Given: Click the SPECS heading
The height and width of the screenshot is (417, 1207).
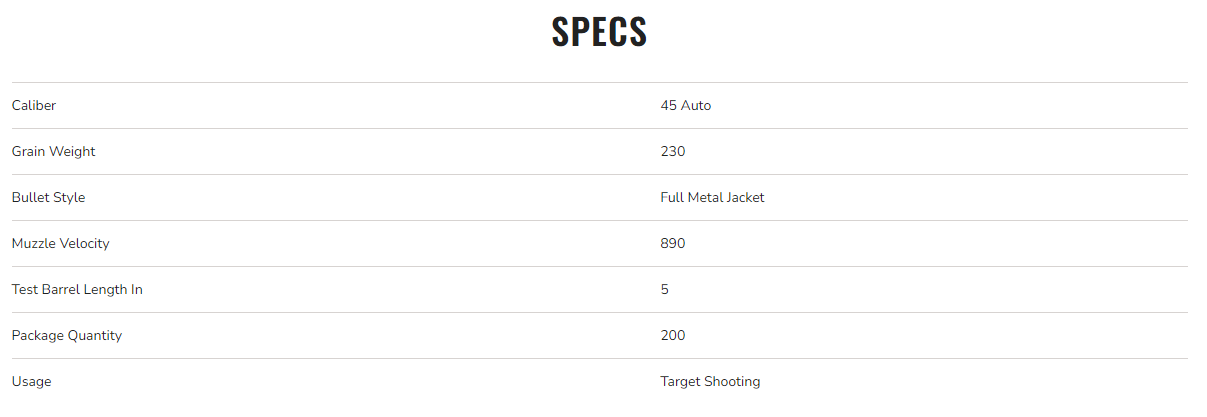Looking at the screenshot, I should click(599, 32).
